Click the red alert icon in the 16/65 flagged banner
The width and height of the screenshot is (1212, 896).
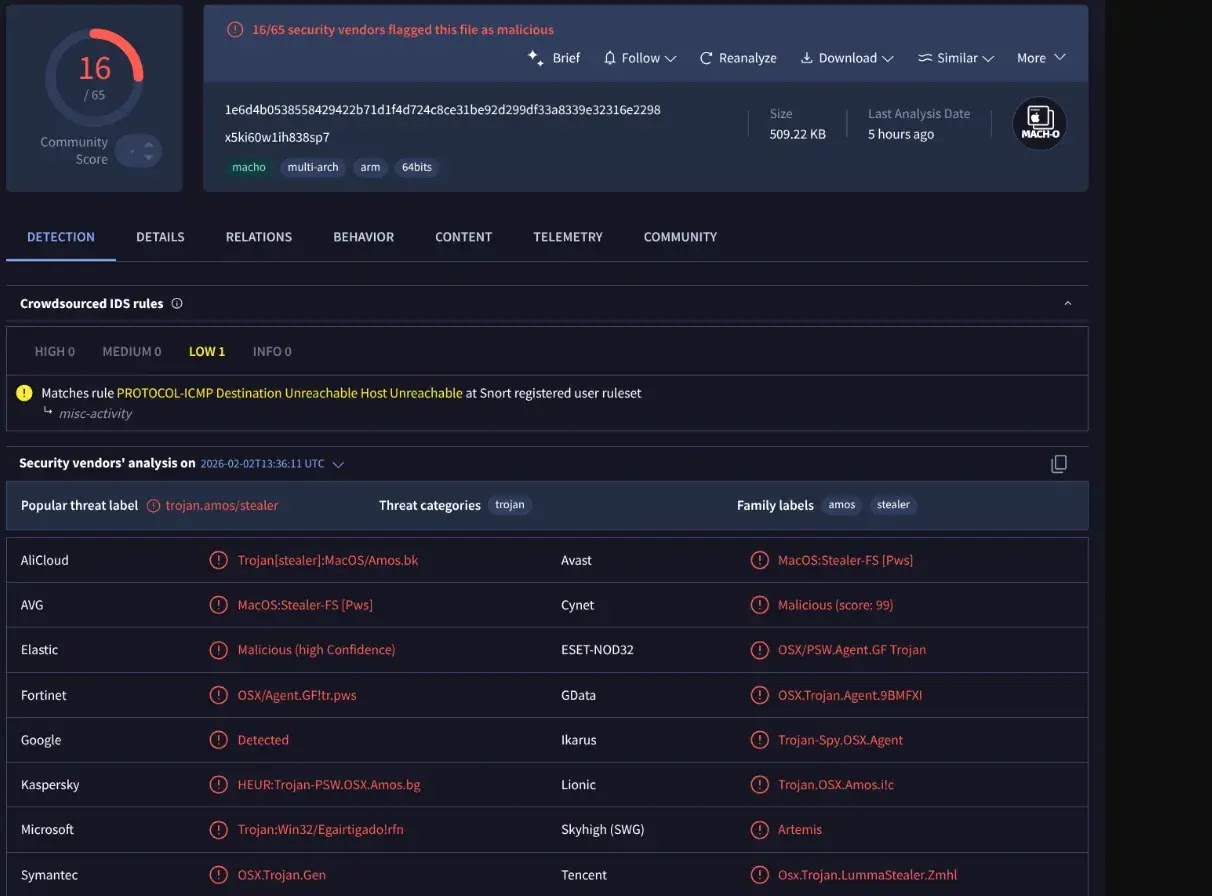[x=235, y=30]
